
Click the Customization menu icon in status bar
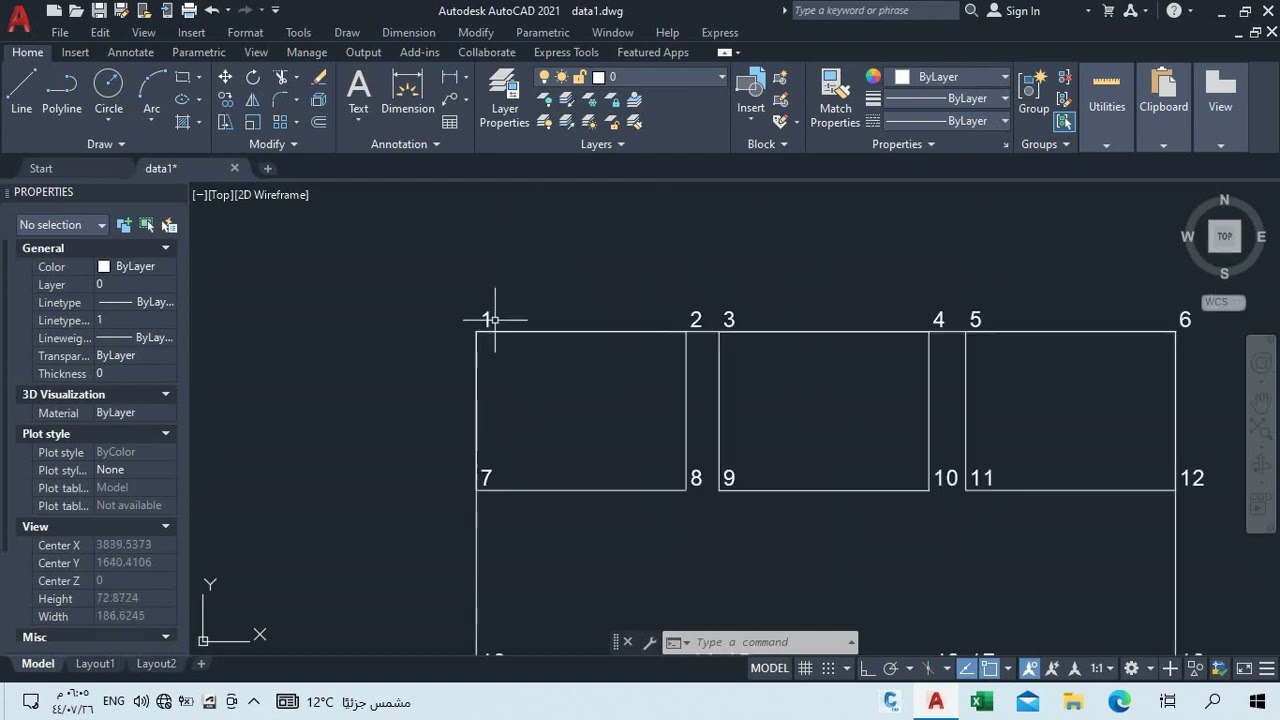[1267, 668]
